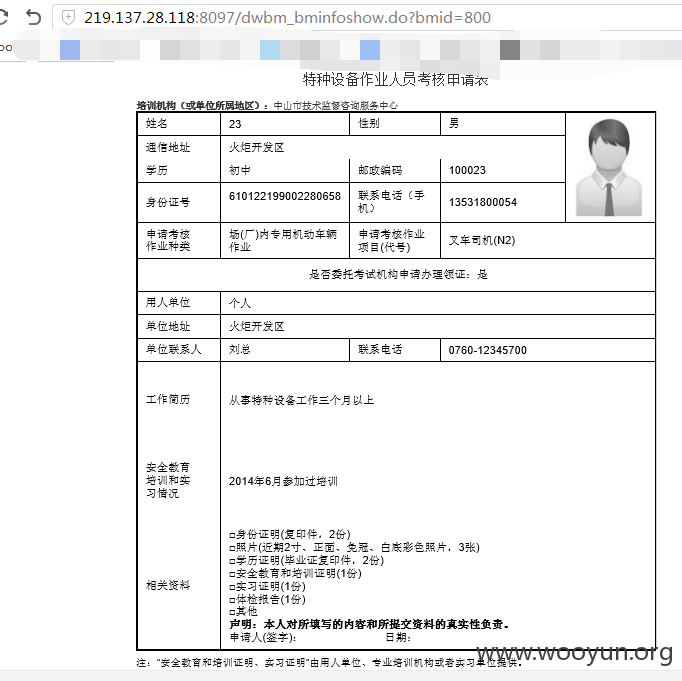
Task: Click the 姓名 label cell
Action: [x=179, y=124]
